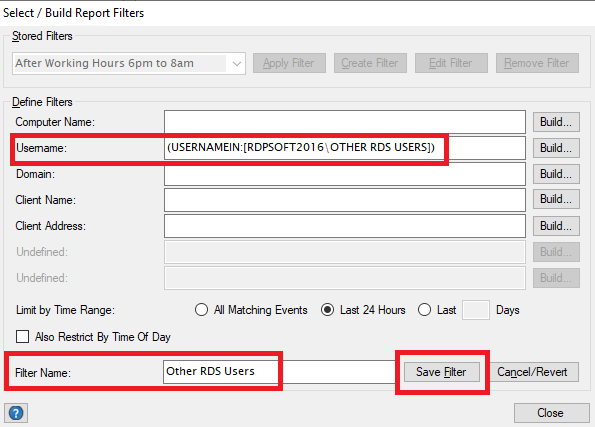The width and height of the screenshot is (595, 427).
Task: Click the Create Filter button
Action: point(370,63)
